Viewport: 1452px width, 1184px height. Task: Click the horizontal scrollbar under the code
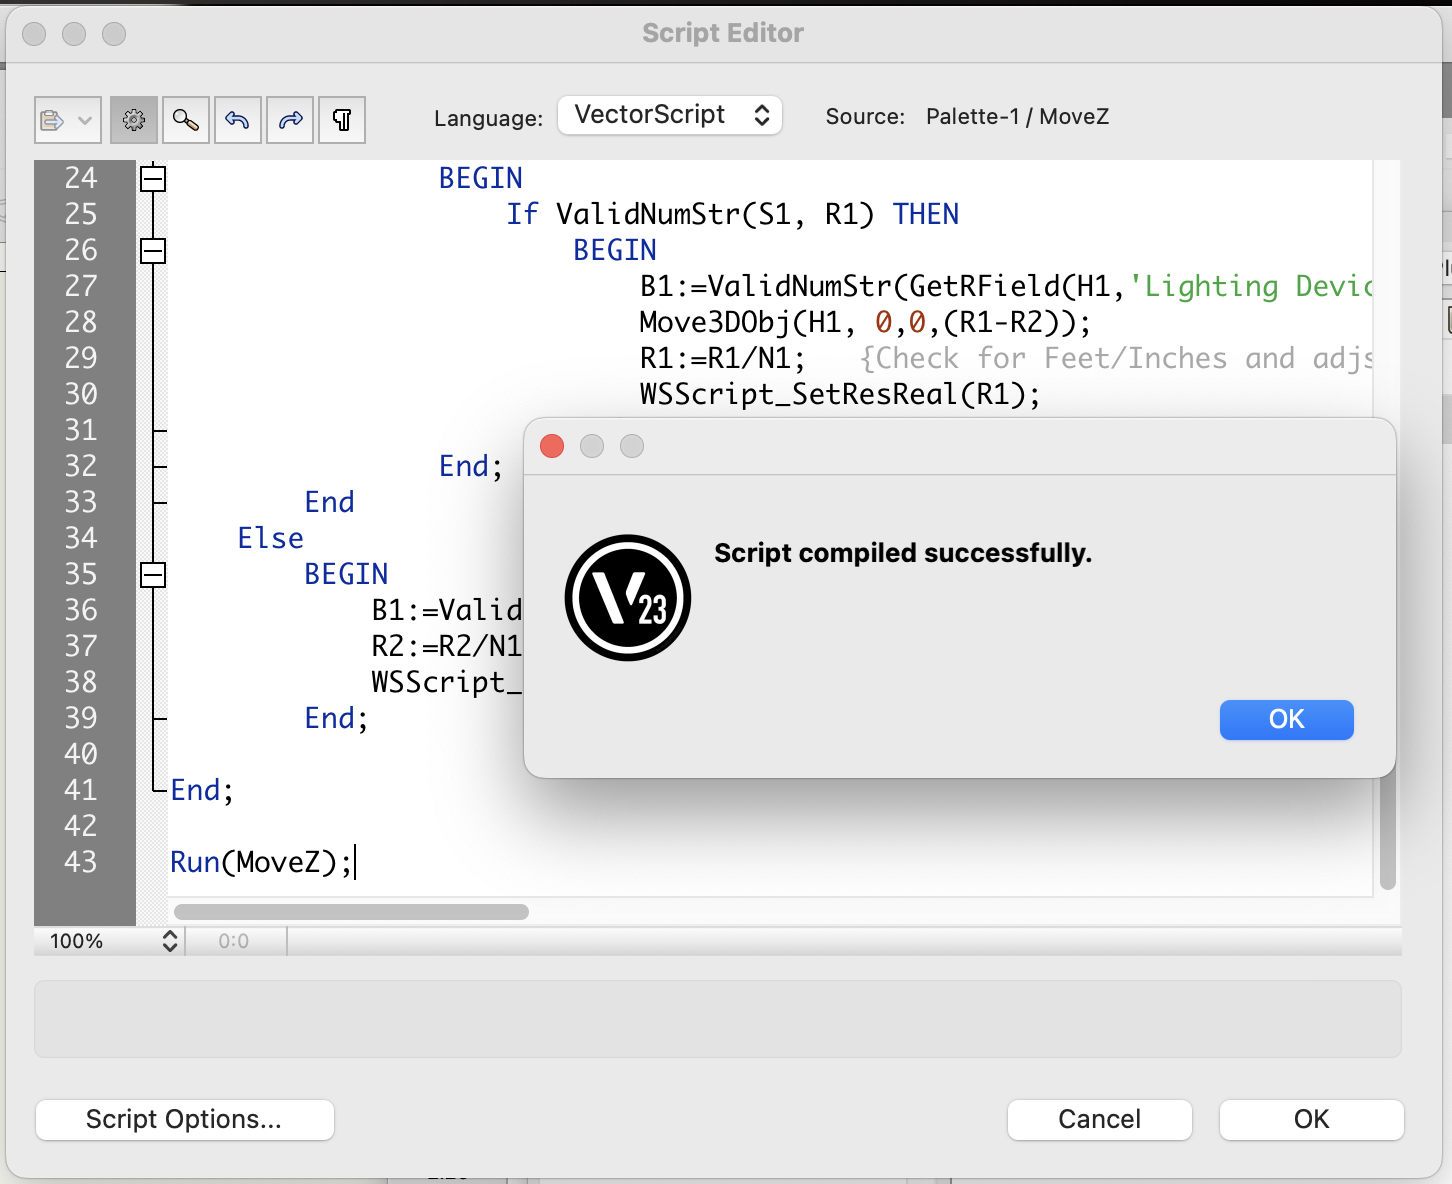point(351,912)
